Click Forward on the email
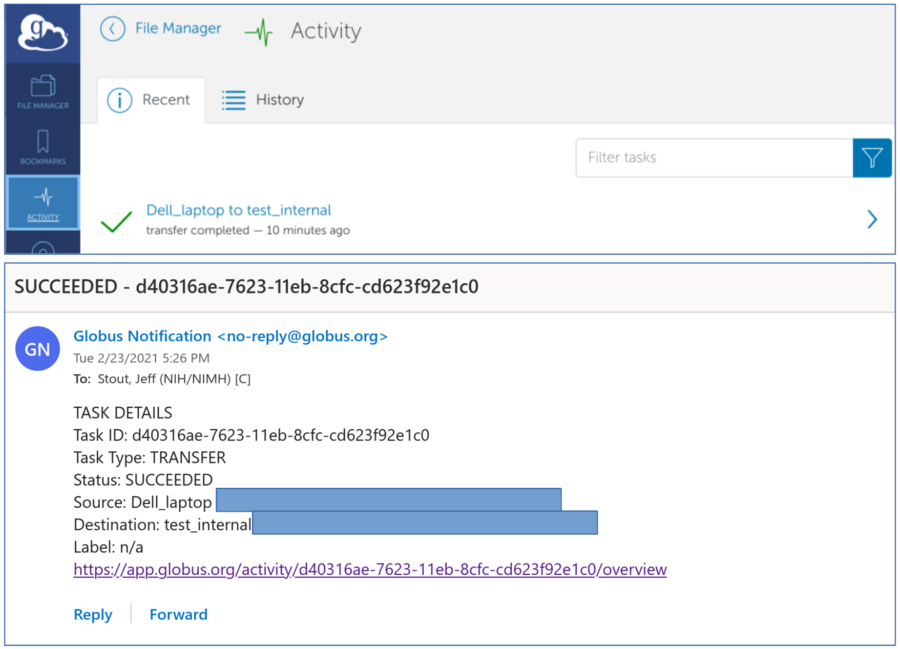Screen dimensions: 900x649 pyautogui.click(x=178, y=615)
